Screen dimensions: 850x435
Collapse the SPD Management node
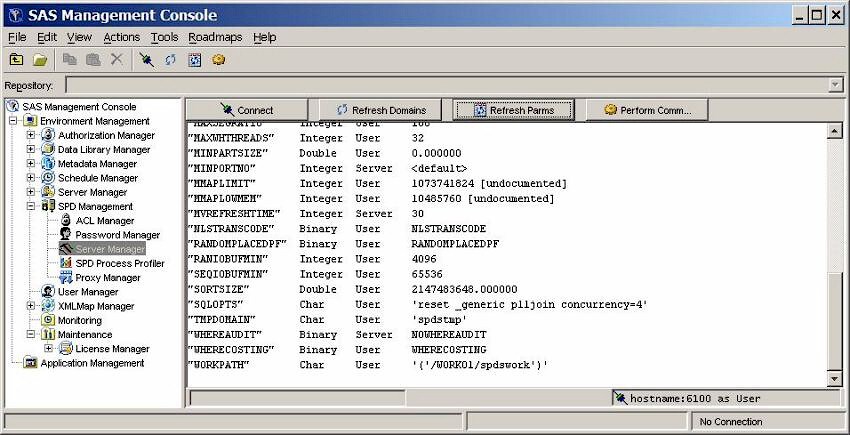click(x=30, y=206)
